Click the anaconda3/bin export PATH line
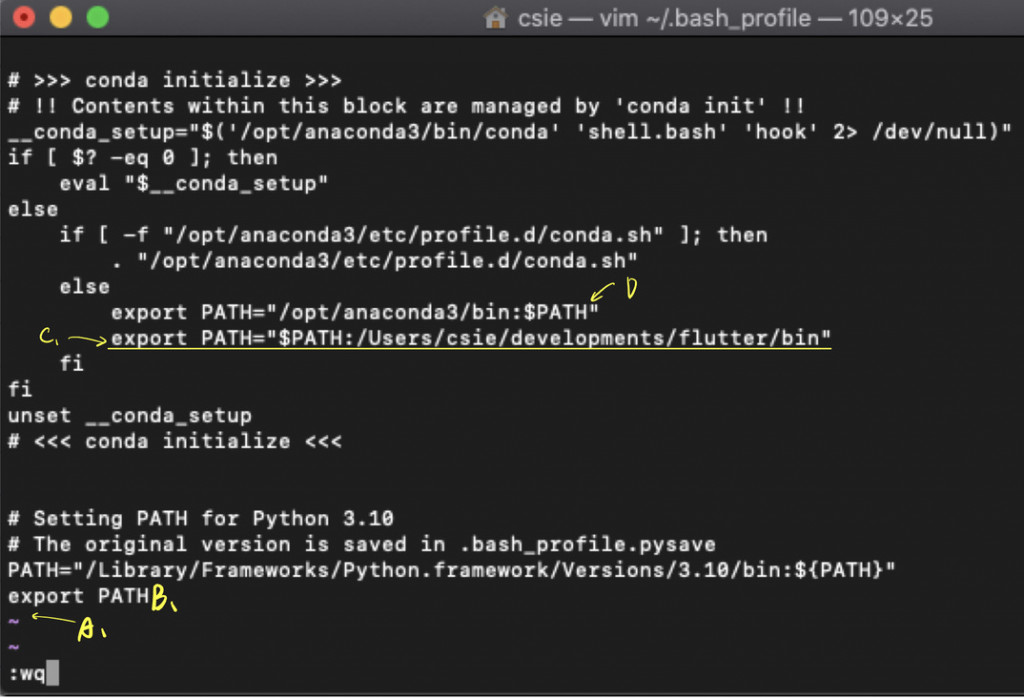1024x698 pixels. click(x=355, y=312)
